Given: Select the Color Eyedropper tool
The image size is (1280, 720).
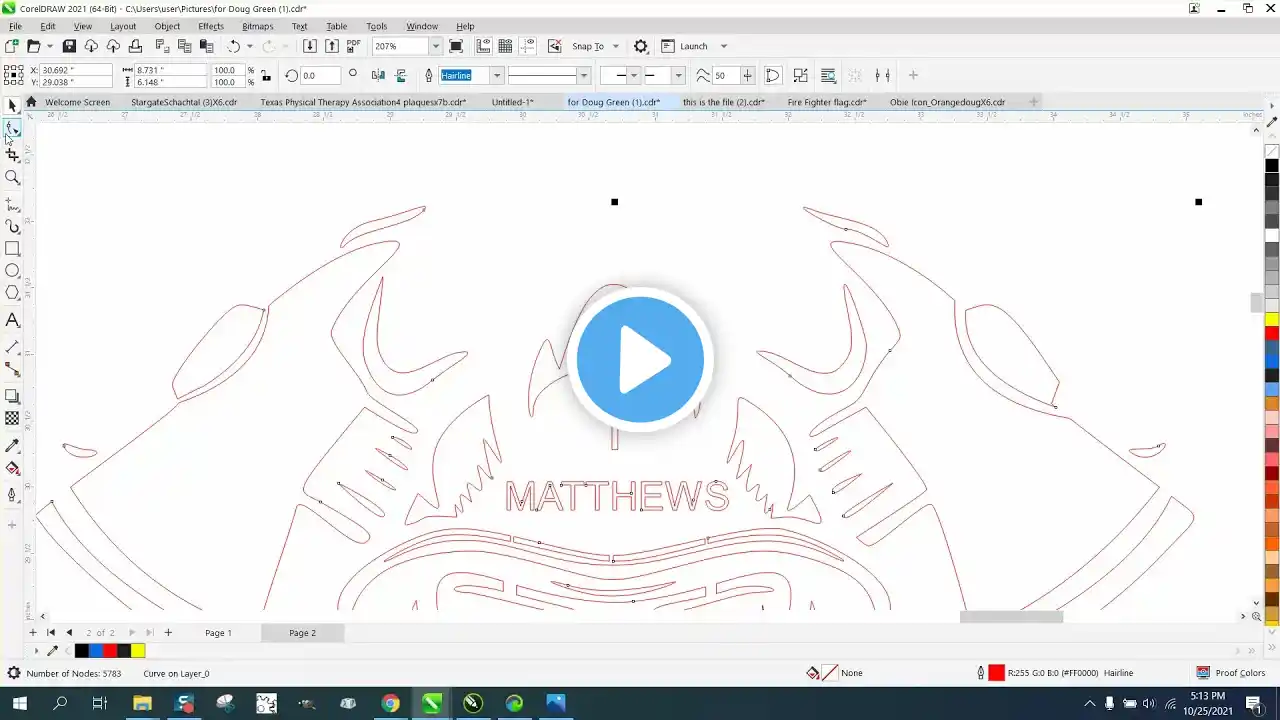Looking at the screenshot, I should click(12, 445).
